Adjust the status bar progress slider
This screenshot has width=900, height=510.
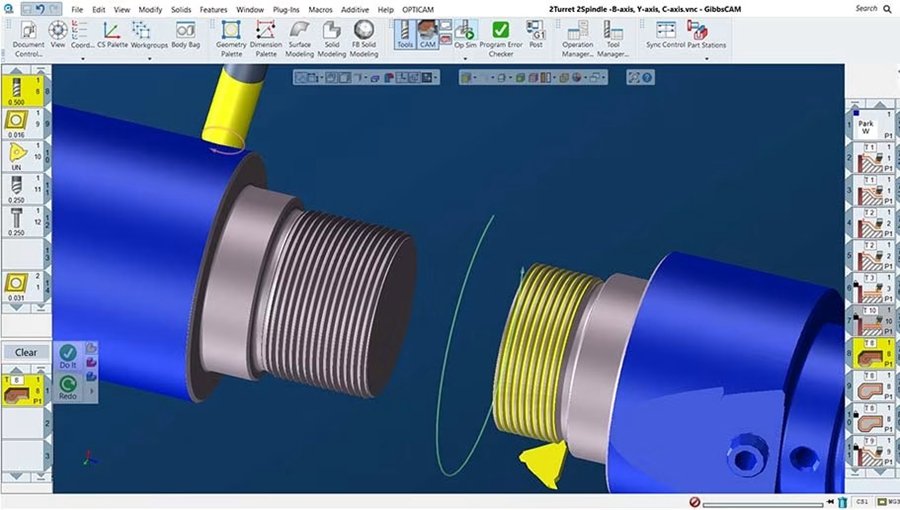point(763,505)
